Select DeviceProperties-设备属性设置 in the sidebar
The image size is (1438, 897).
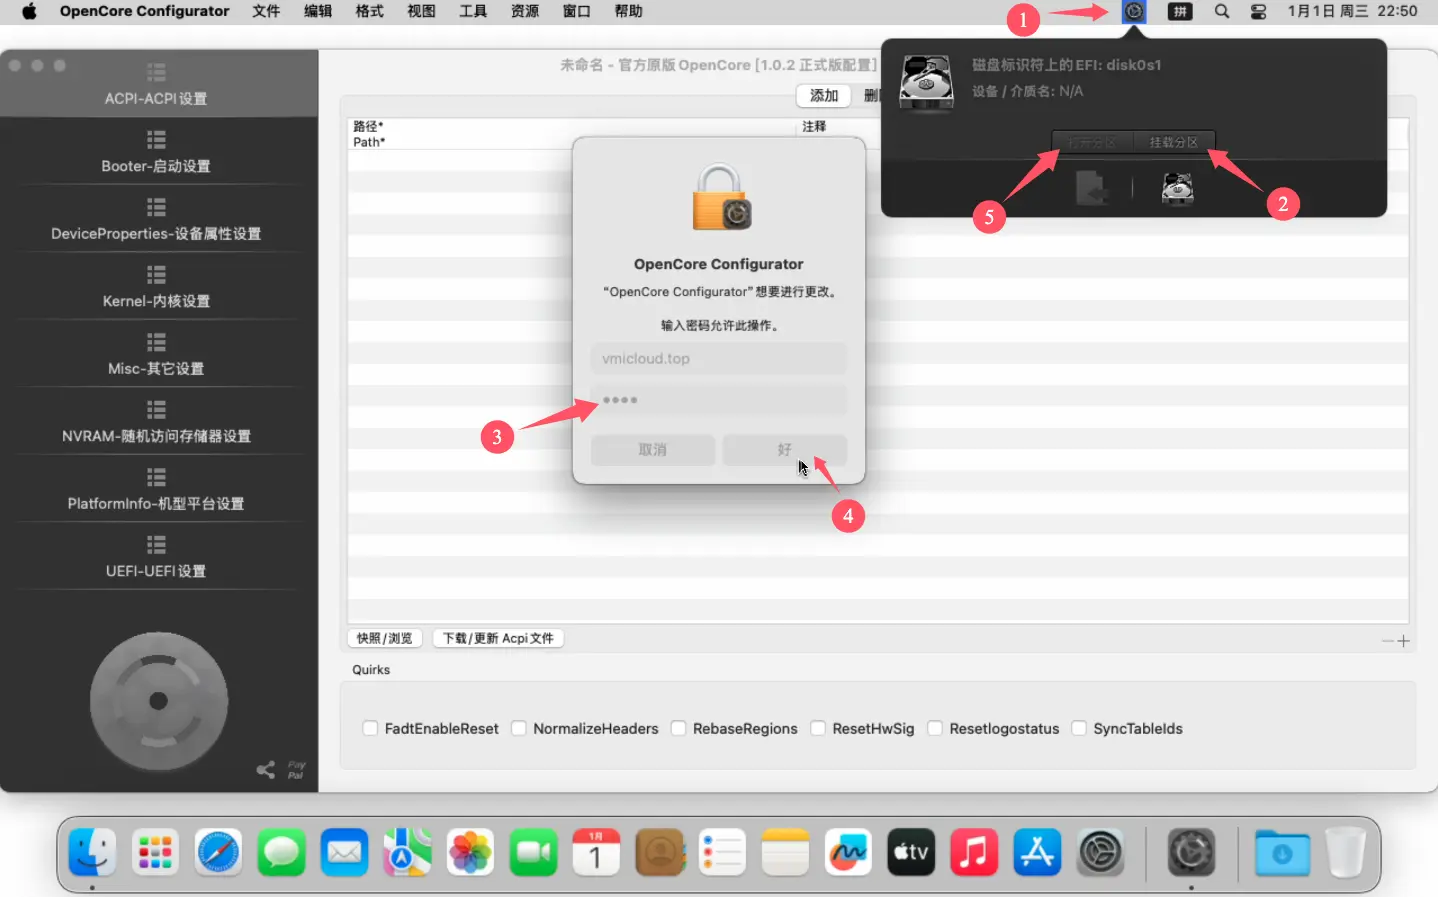click(156, 219)
